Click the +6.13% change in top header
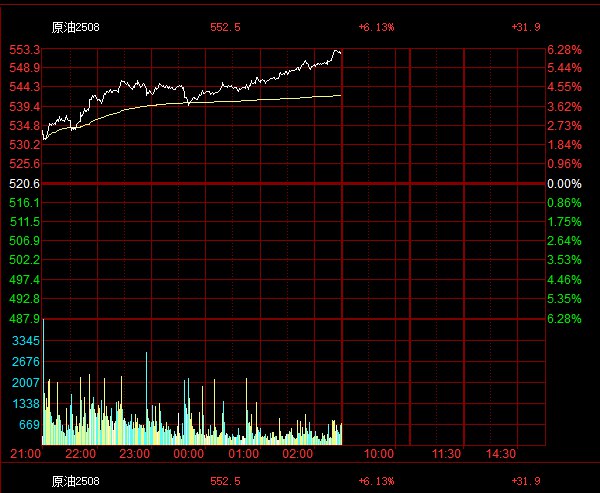Viewport: 600px width, 493px height. pos(376,27)
